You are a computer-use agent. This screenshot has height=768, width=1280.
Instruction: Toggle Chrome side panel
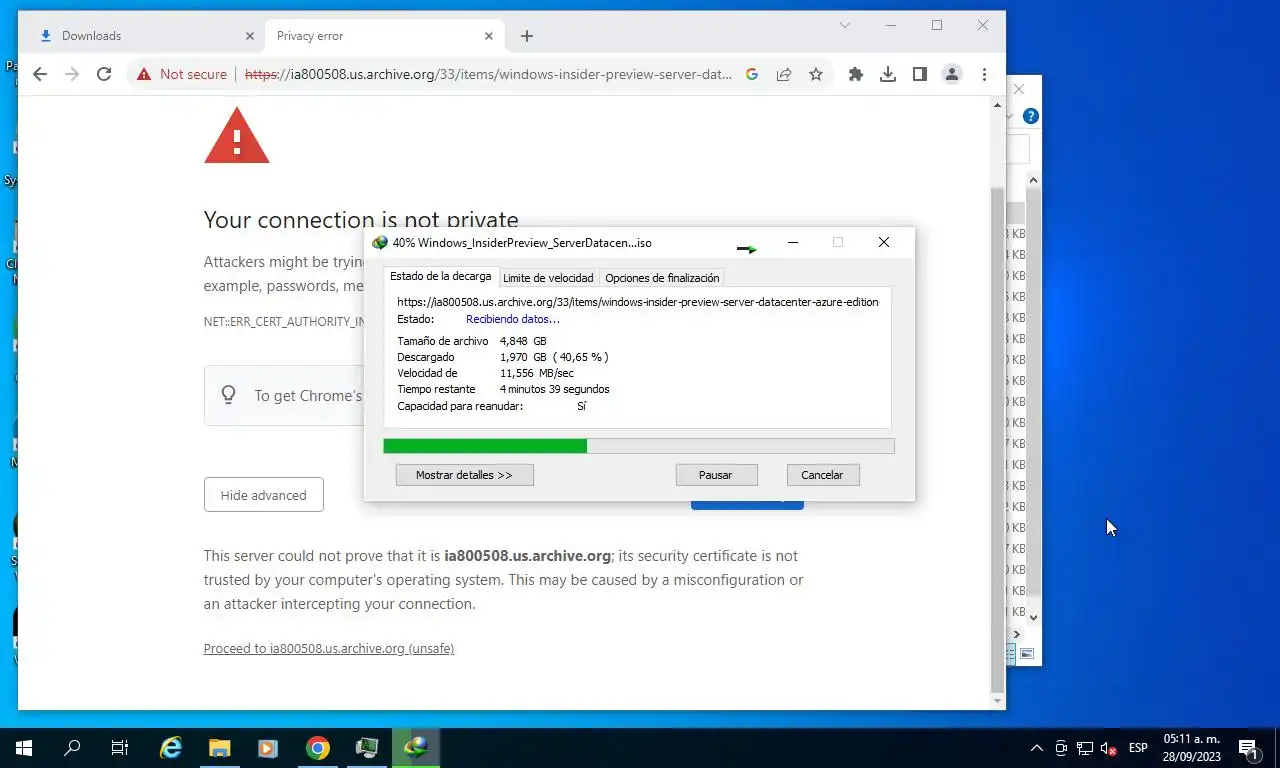click(x=920, y=74)
